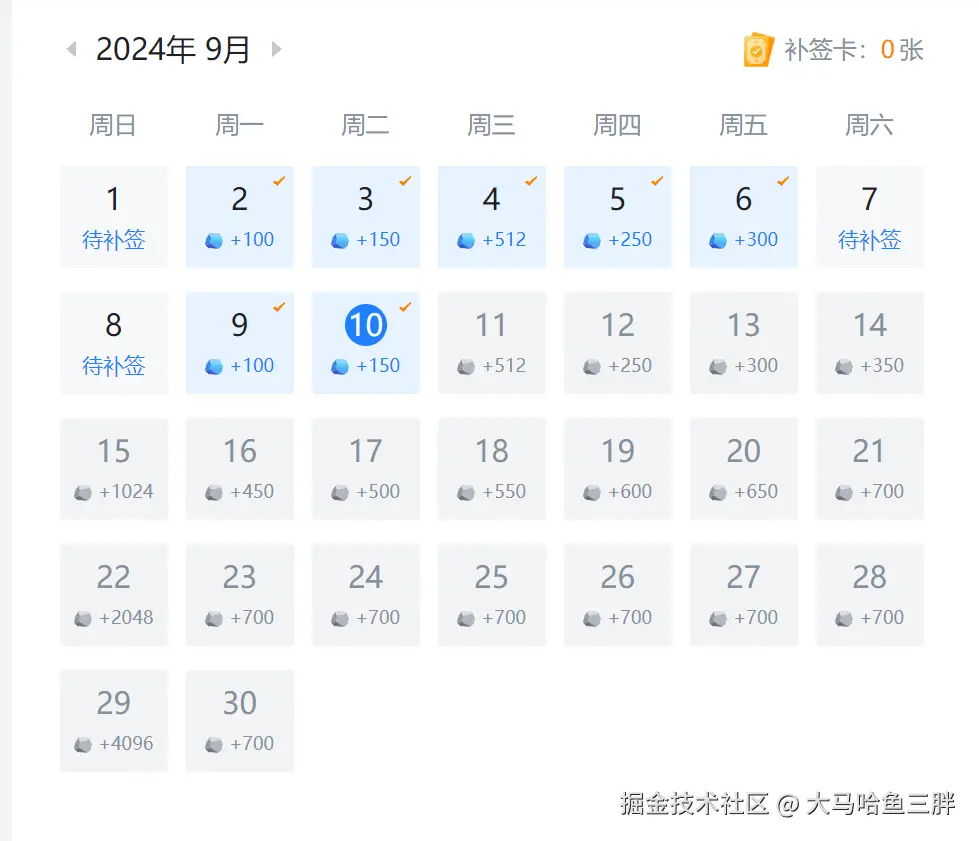Select the highlighted September 10 date circle
Screen dimensions: 979x841
coord(366,324)
